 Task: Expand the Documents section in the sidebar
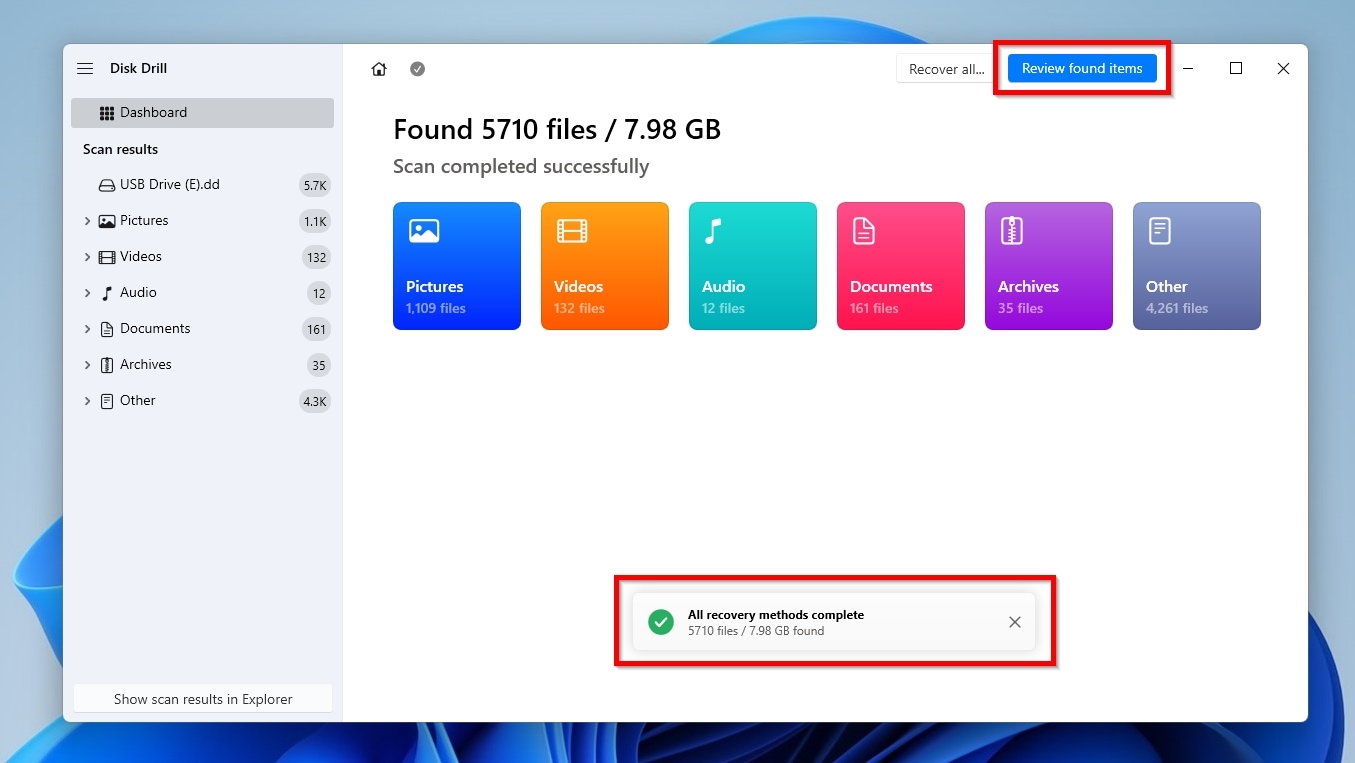[87, 328]
